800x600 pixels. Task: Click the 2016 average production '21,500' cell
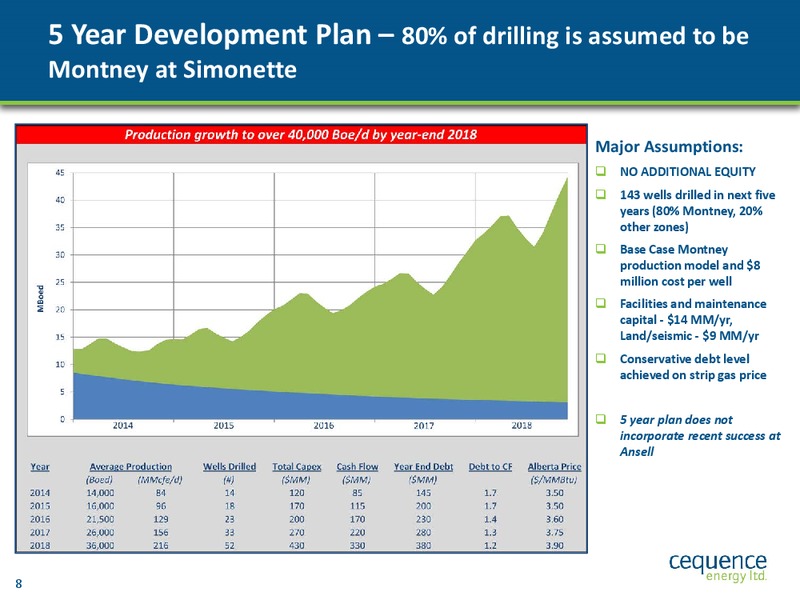pos(100,519)
